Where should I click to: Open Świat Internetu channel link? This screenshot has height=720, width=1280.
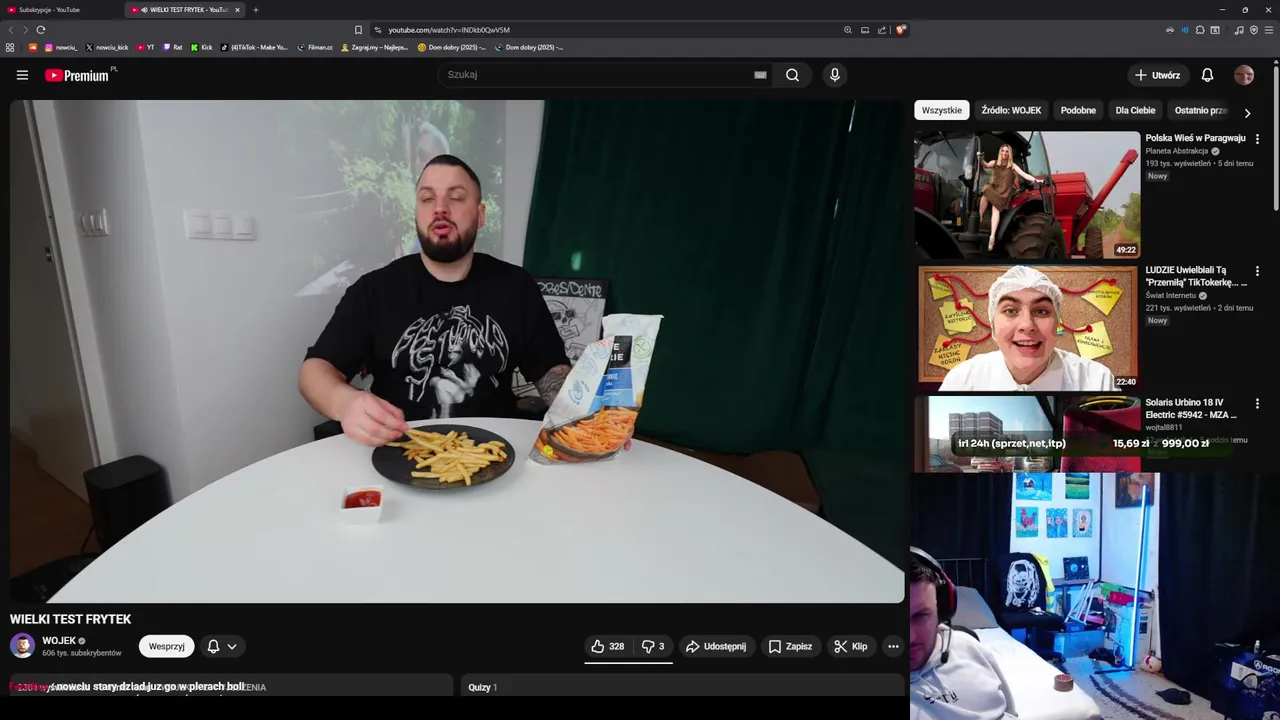pos(1171,296)
